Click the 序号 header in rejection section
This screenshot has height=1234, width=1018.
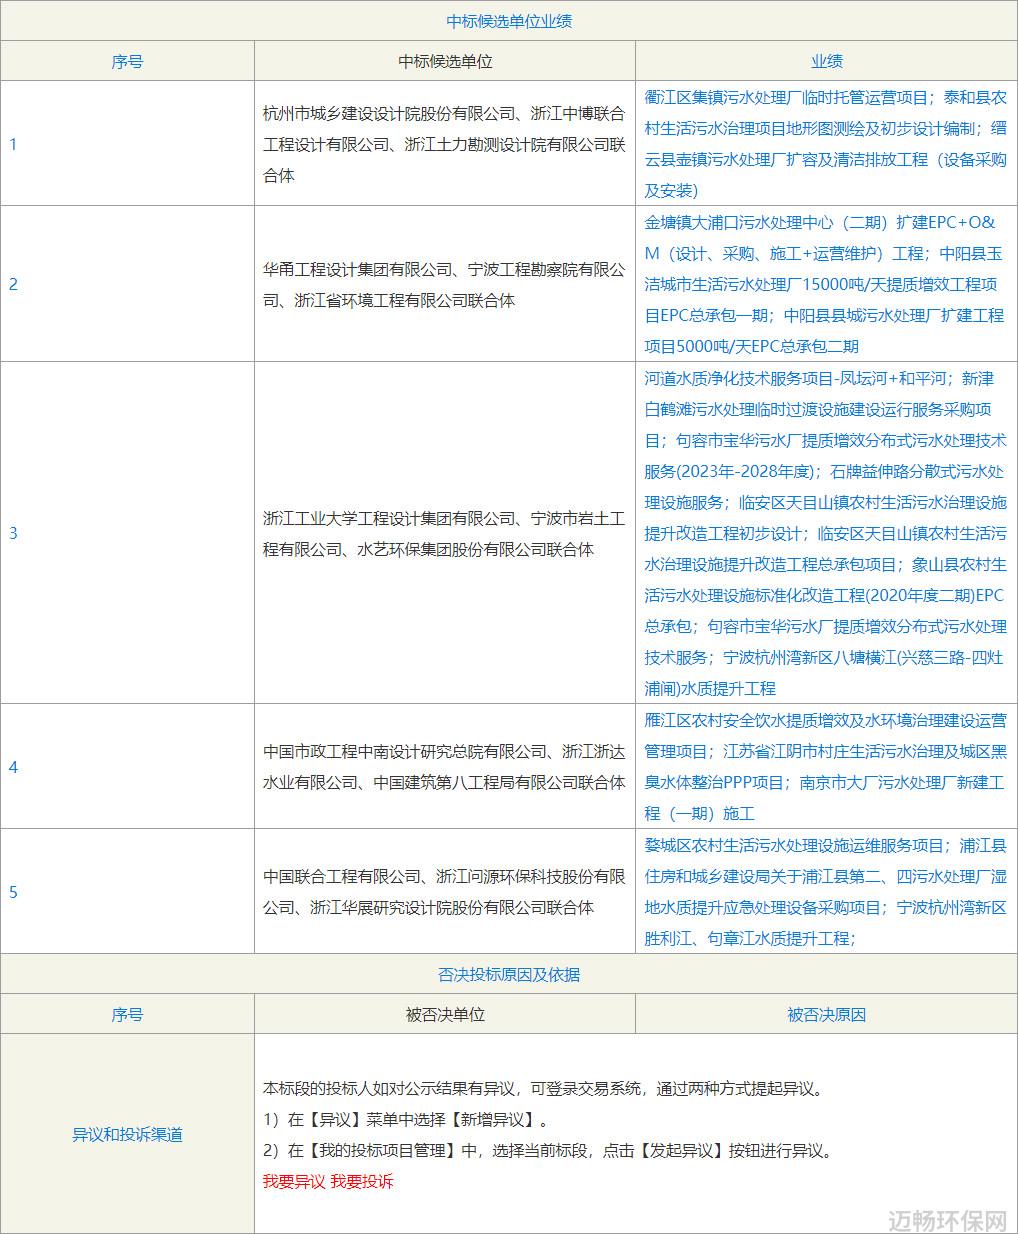127,1014
